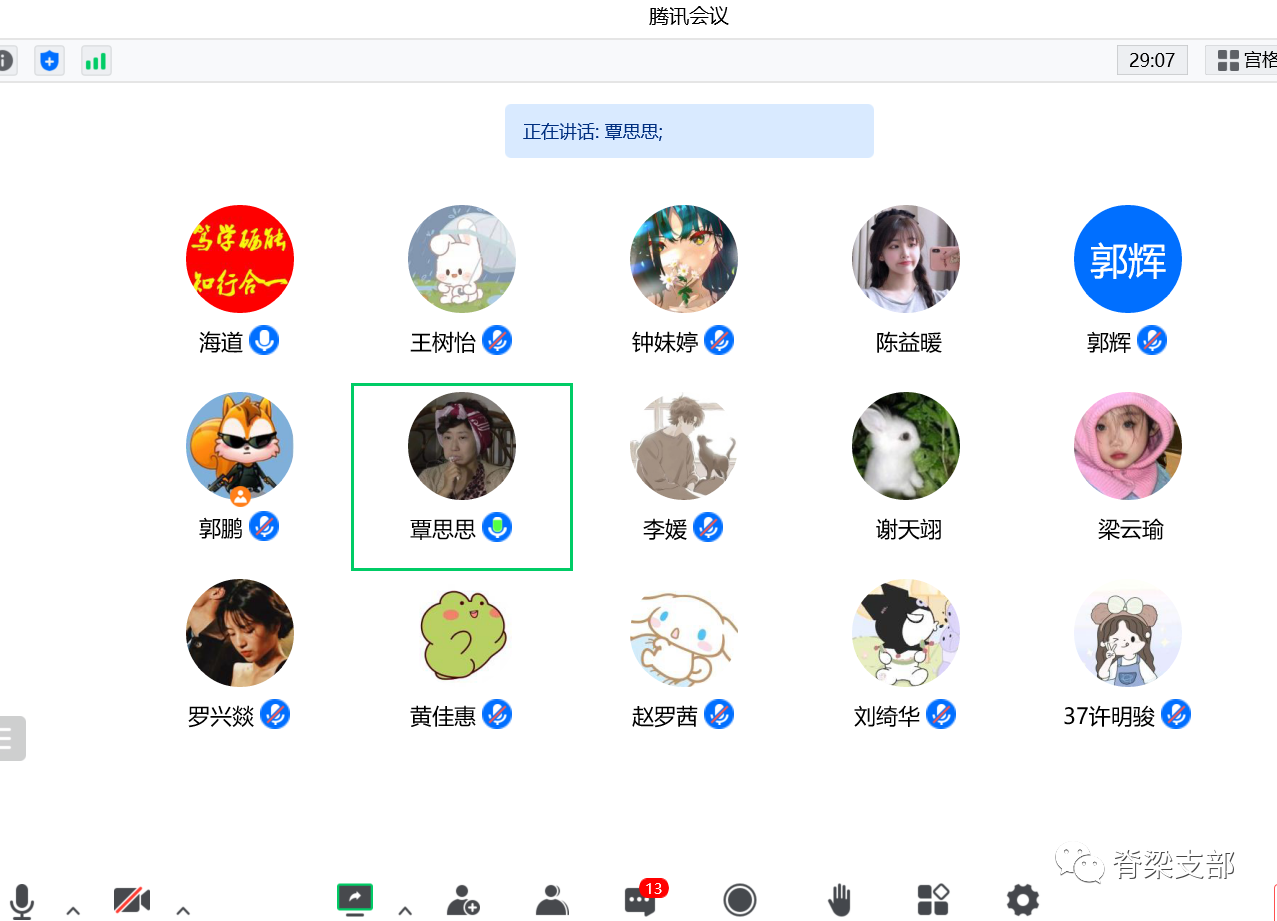Image resolution: width=1277 pixels, height=921 pixels.
Task: Open the share screen options arrow
Action: click(x=405, y=910)
